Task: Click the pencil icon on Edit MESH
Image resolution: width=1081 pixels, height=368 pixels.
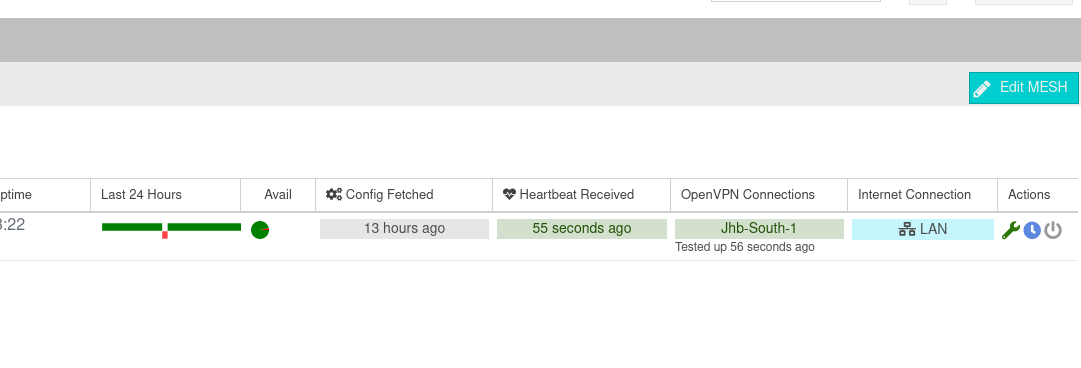Action: pos(982,88)
